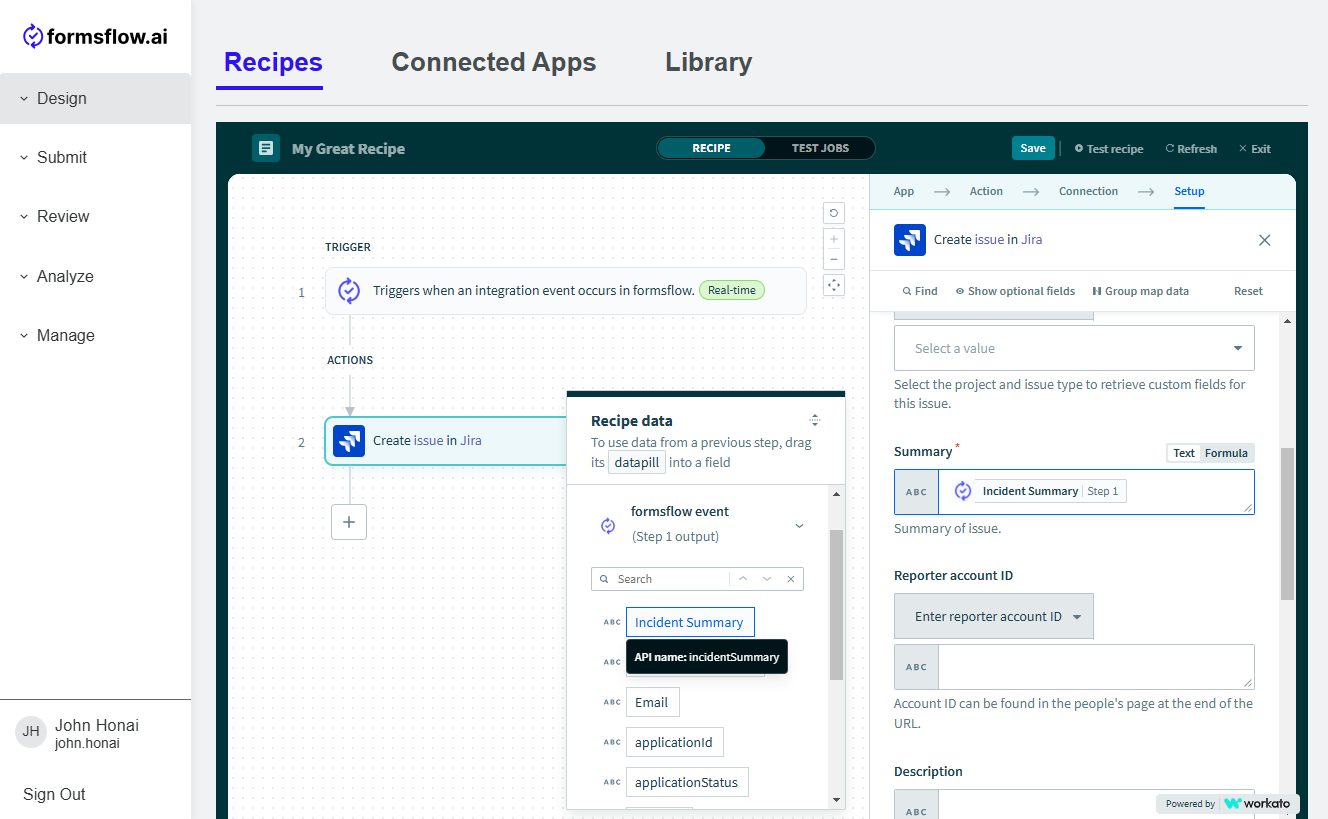Click the Recipe data panel scrollbar

(836, 605)
